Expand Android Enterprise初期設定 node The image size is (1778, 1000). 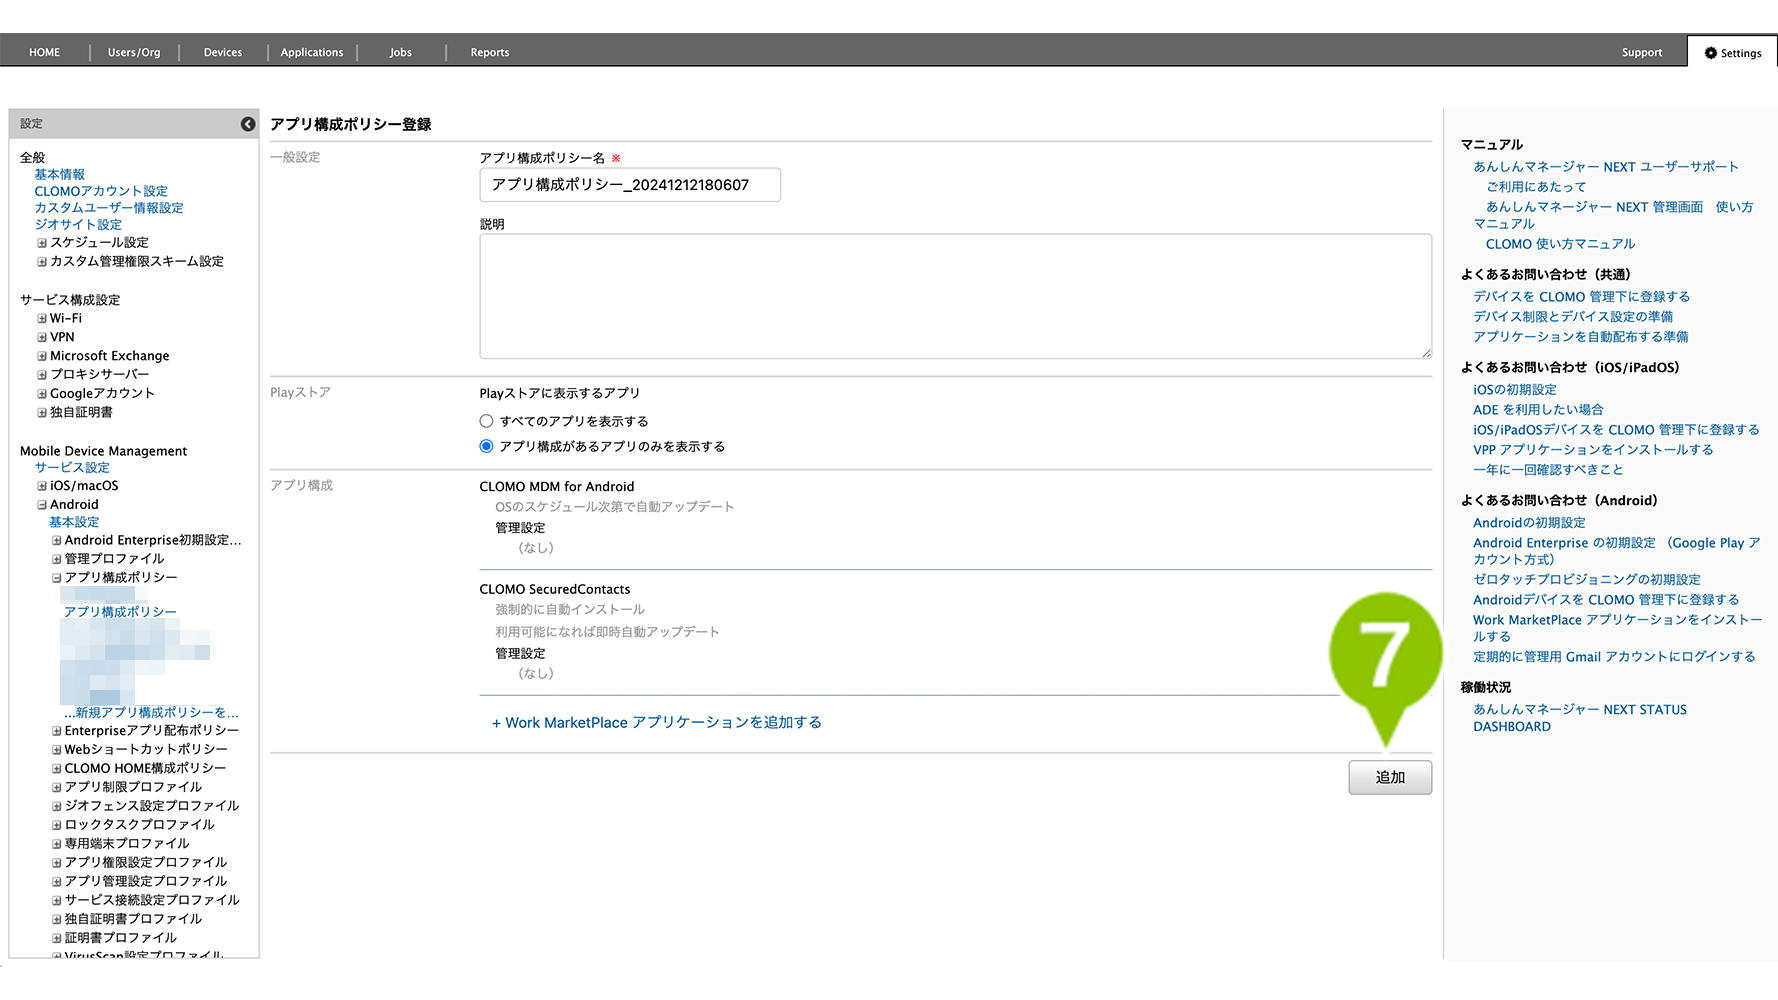[57, 541]
